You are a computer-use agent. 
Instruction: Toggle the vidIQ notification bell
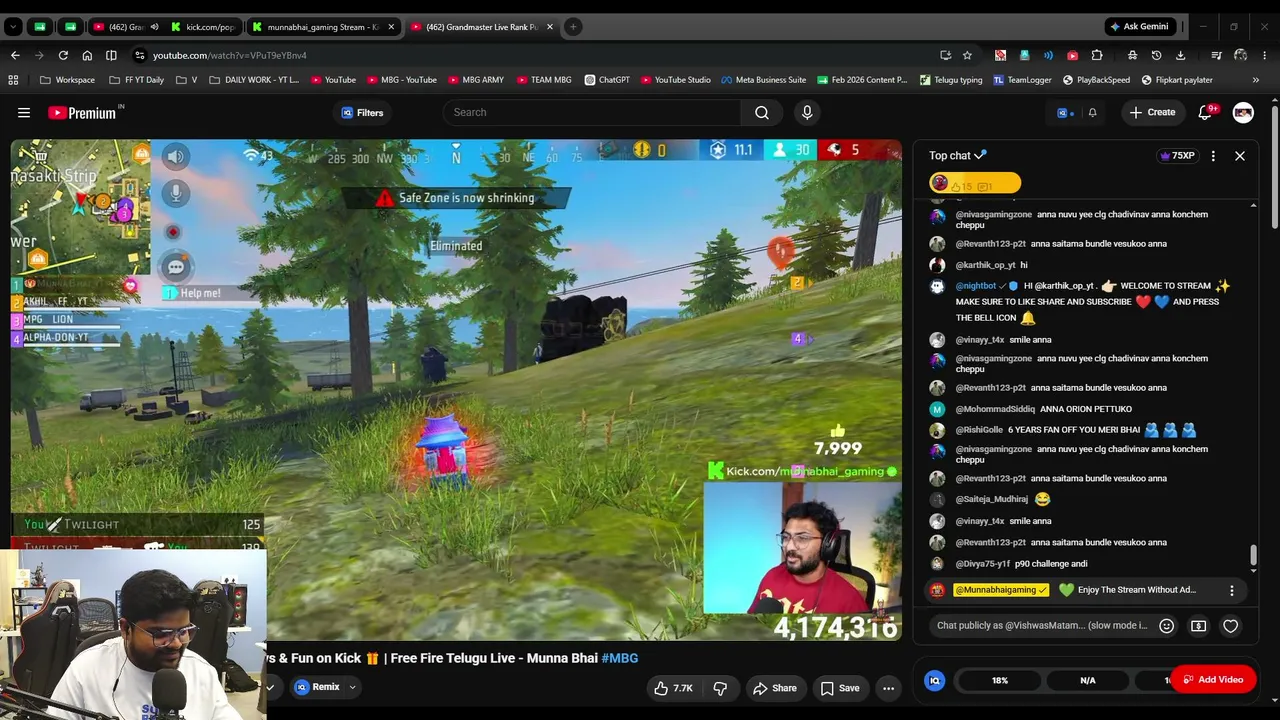pos(1092,113)
